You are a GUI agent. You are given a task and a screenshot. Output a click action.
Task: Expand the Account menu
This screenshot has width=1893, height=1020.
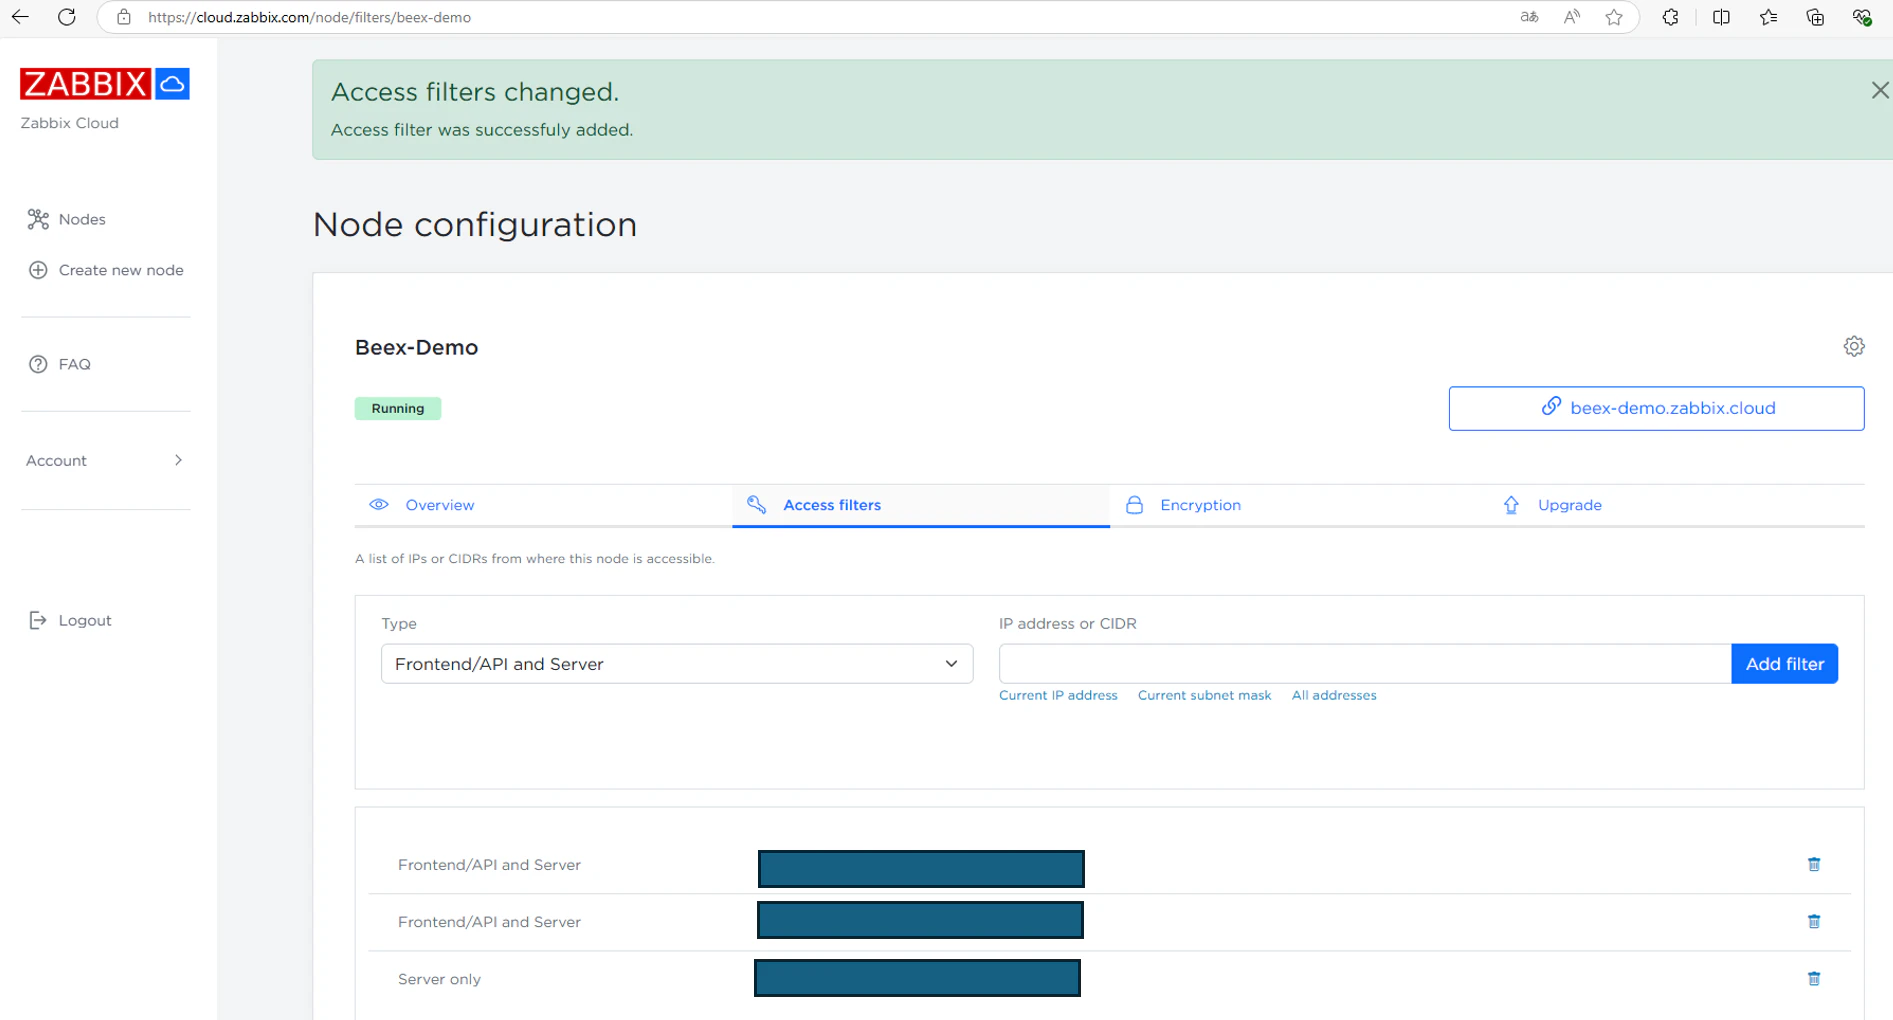click(105, 460)
